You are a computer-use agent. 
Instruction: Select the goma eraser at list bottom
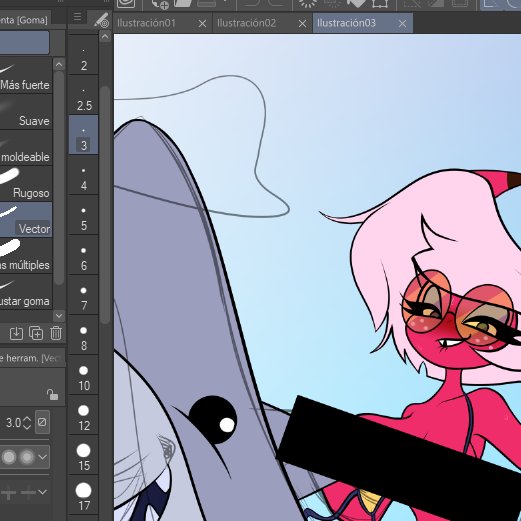point(26,292)
